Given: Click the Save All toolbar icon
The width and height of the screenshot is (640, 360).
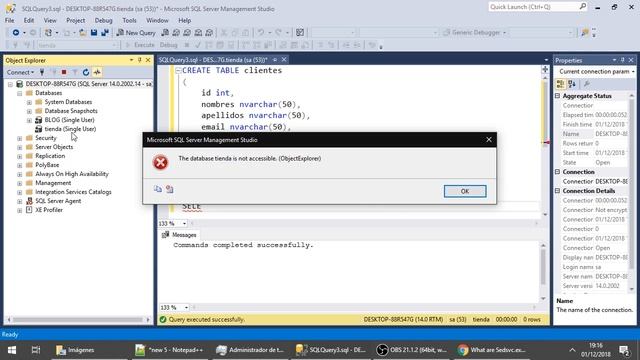Looking at the screenshot, I should coord(105,33).
